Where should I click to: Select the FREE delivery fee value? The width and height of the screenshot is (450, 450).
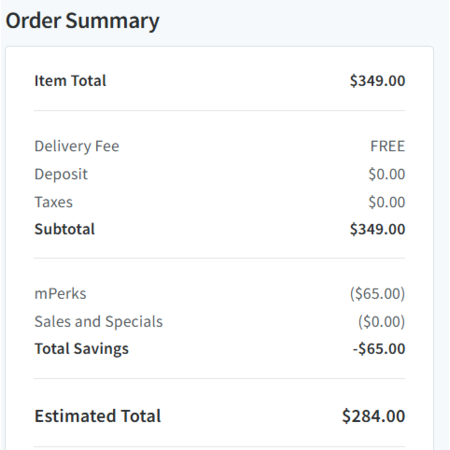coord(388,146)
